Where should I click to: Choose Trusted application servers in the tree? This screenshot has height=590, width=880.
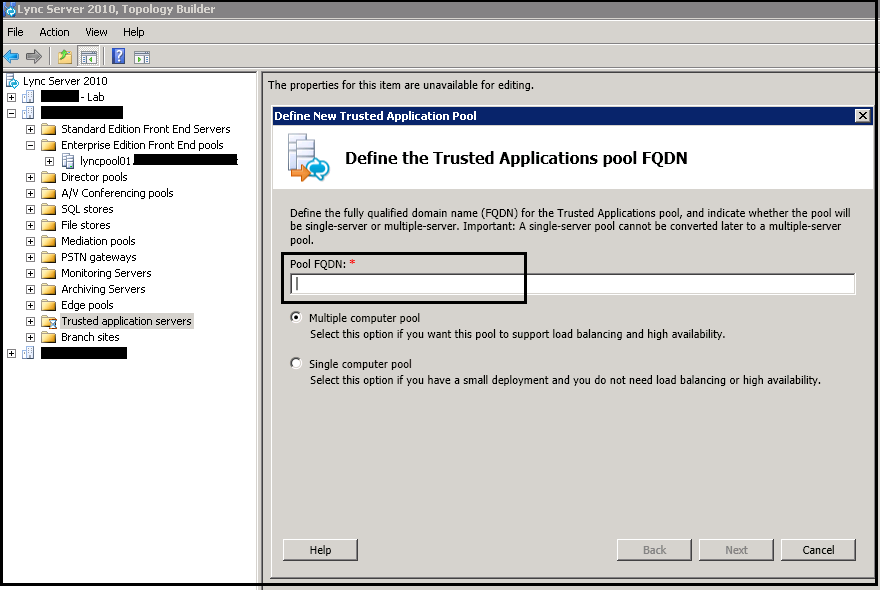pyautogui.click(x=126, y=320)
